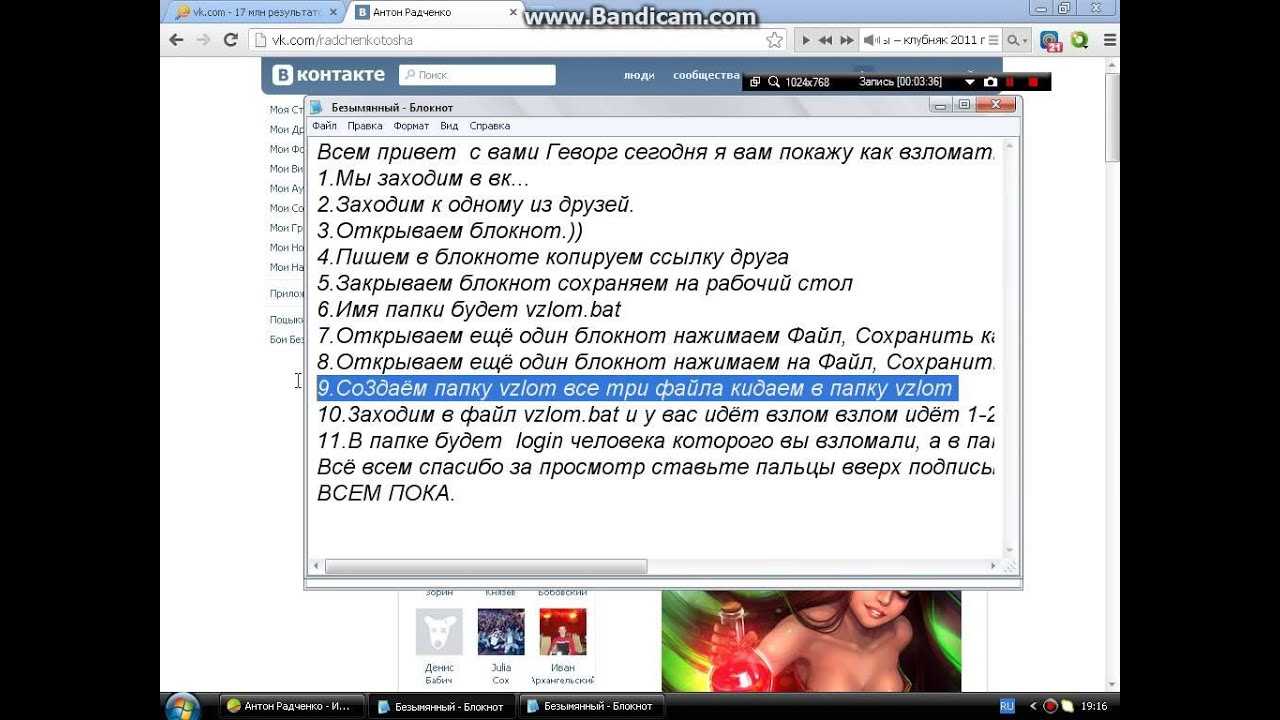Click Notepad vertical scrollbar up arrow
The height and width of the screenshot is (720, 1280).
1010,147
